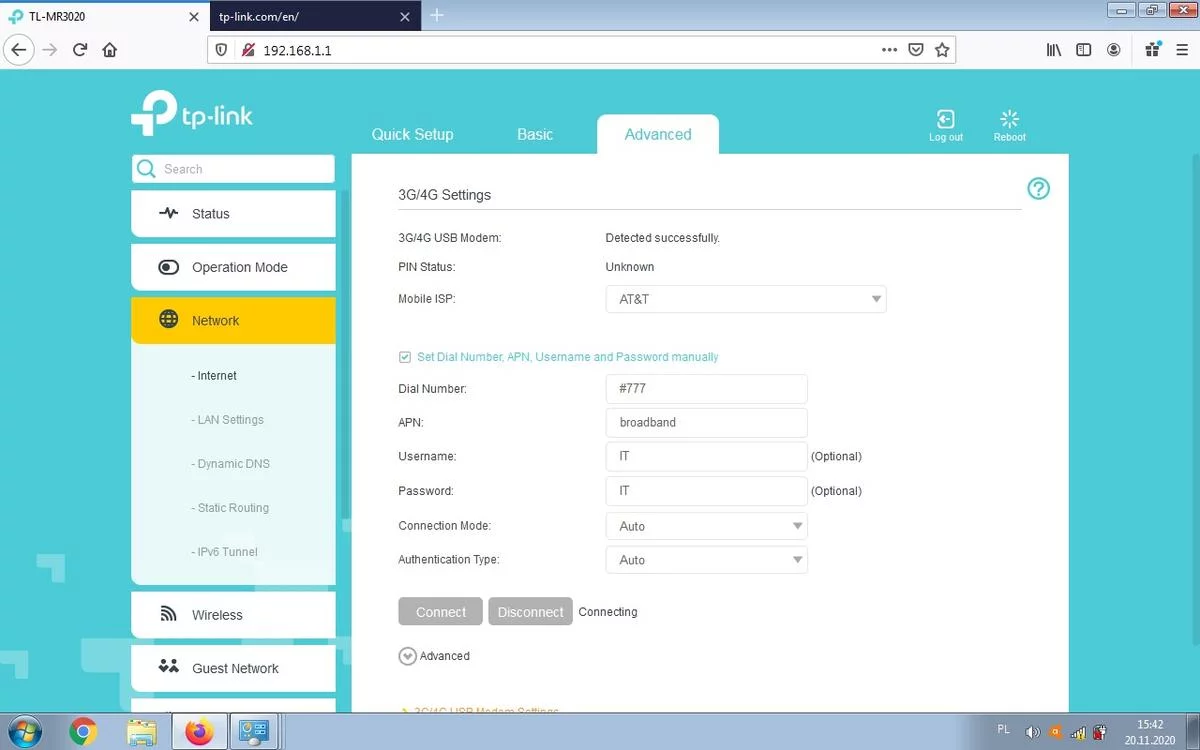
Task: Select Internet submenu entry
Action: [x=214, y=376]
